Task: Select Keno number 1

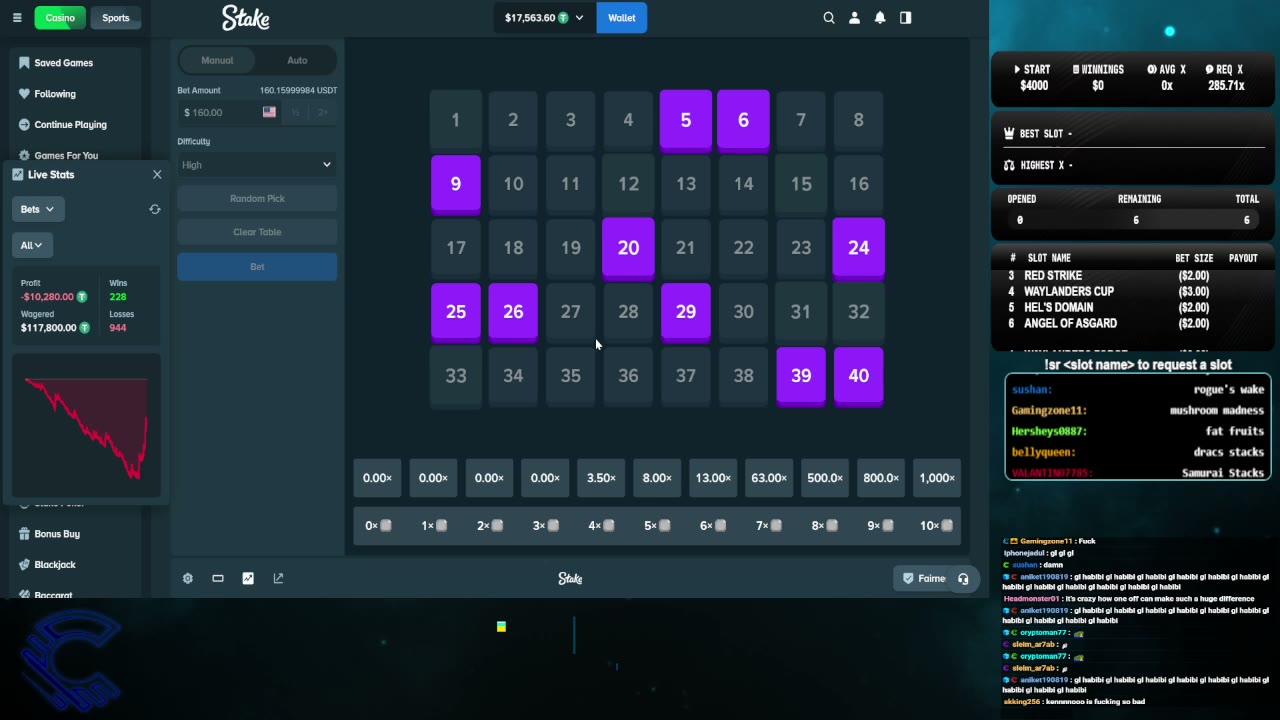Action: [456, 121]
